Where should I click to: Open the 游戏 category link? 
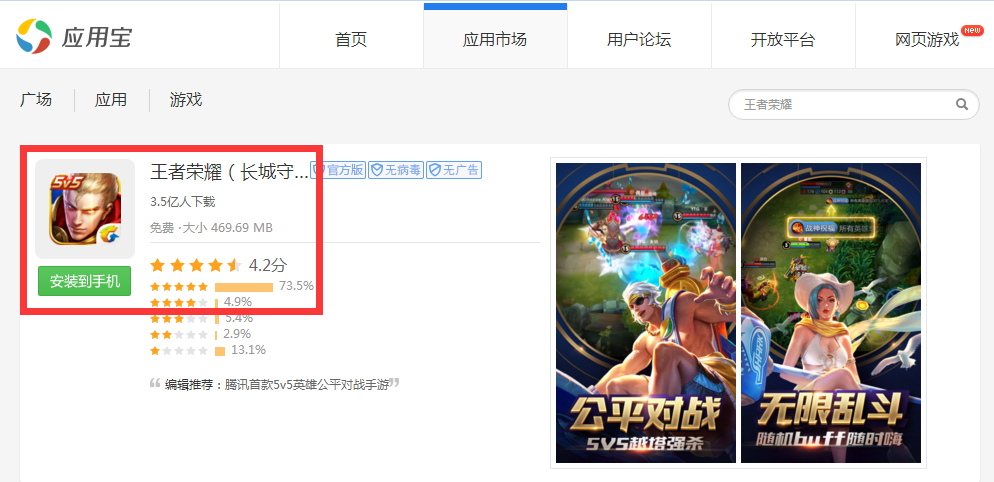pos(186,100)
